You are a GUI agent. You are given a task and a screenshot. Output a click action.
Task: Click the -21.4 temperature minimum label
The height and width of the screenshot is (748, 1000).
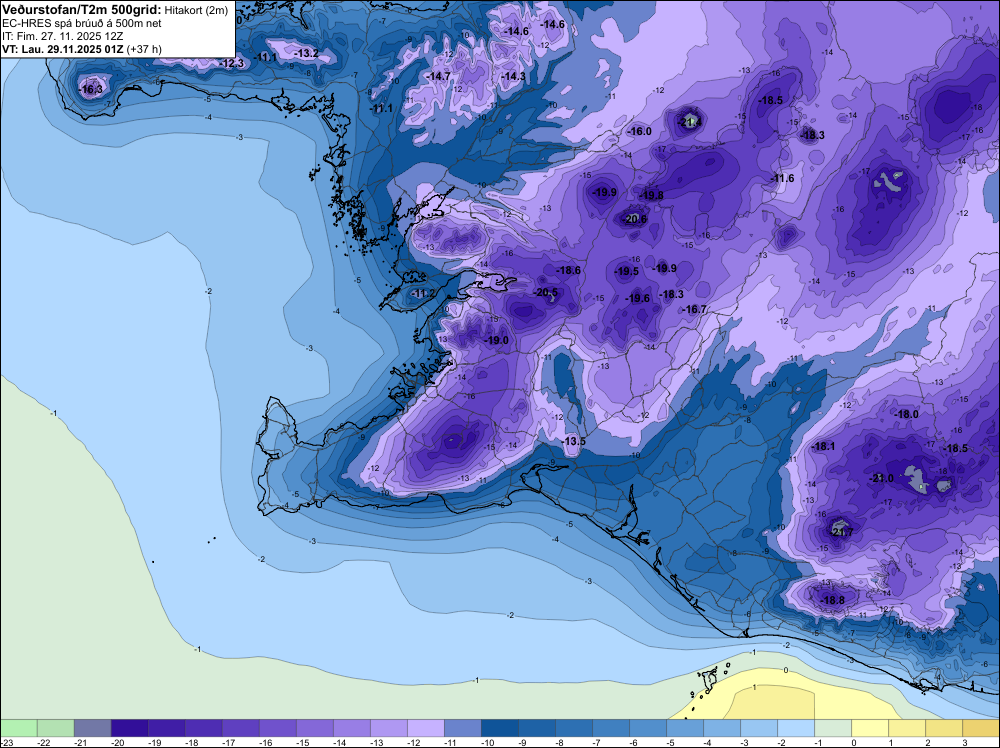[689, 122]
